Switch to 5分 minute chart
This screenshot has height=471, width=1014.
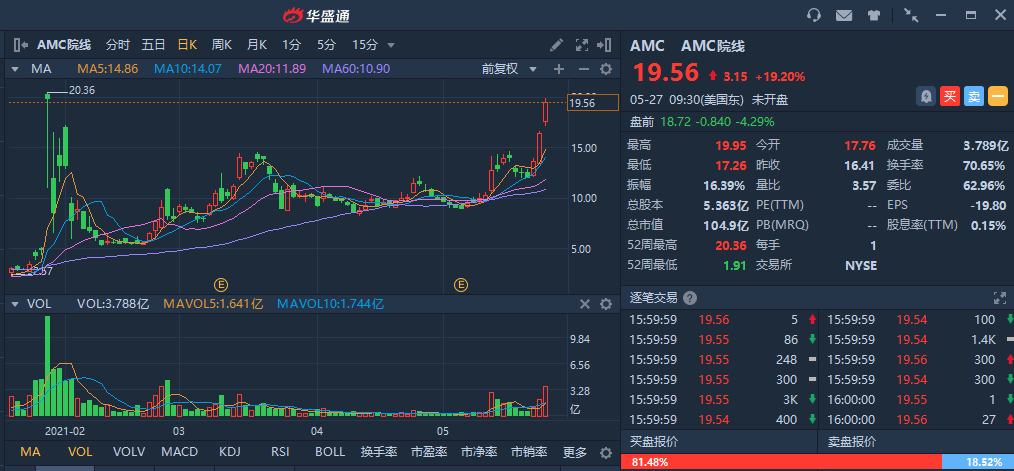327,45
